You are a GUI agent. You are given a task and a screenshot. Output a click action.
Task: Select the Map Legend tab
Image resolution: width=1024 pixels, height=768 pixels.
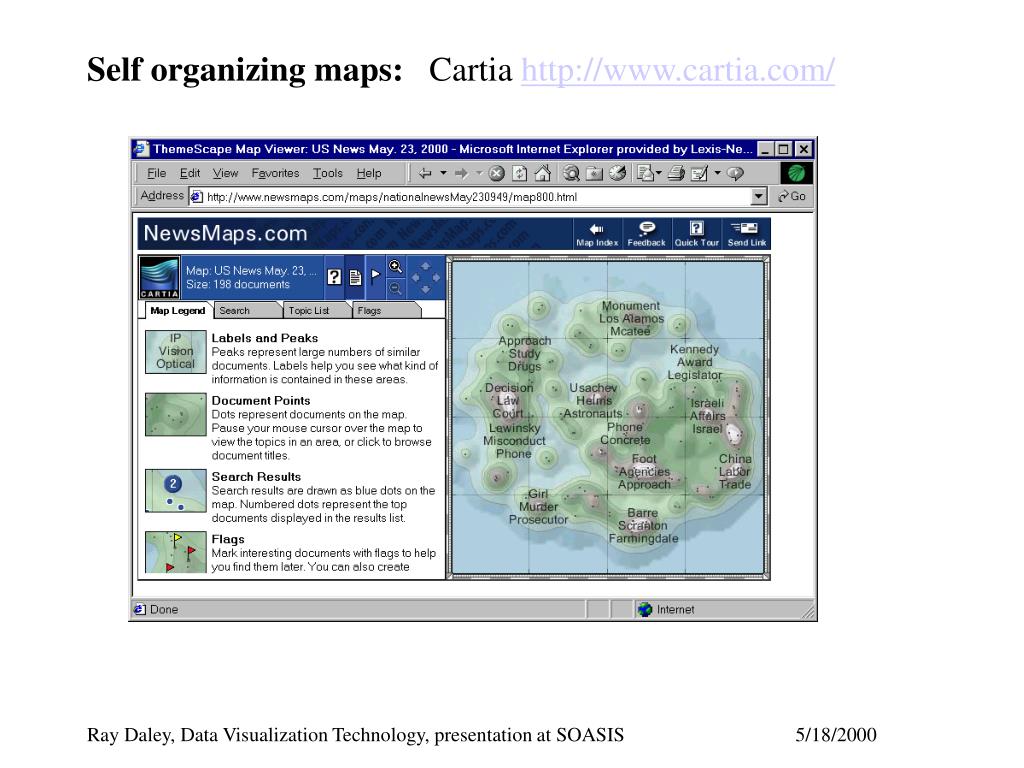[x=177, y=310]
